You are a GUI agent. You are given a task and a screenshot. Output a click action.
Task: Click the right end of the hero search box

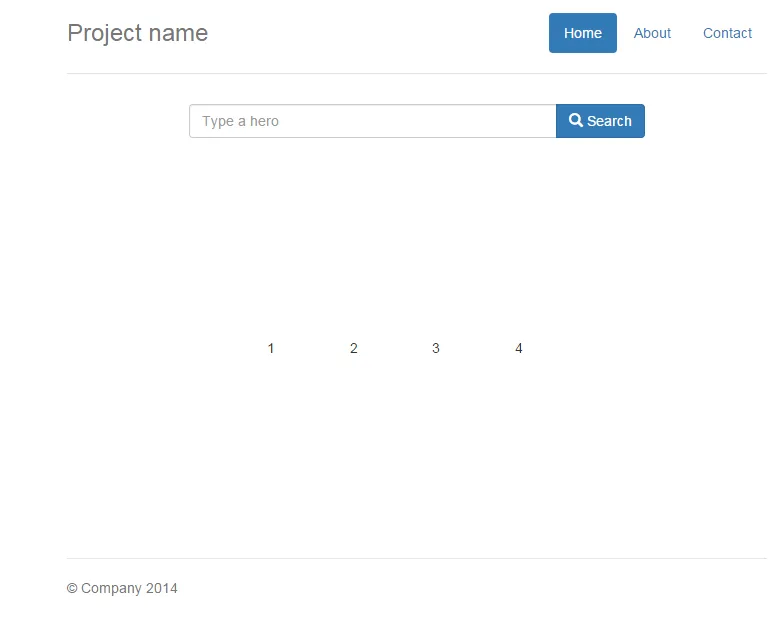(x=540, y=121)
